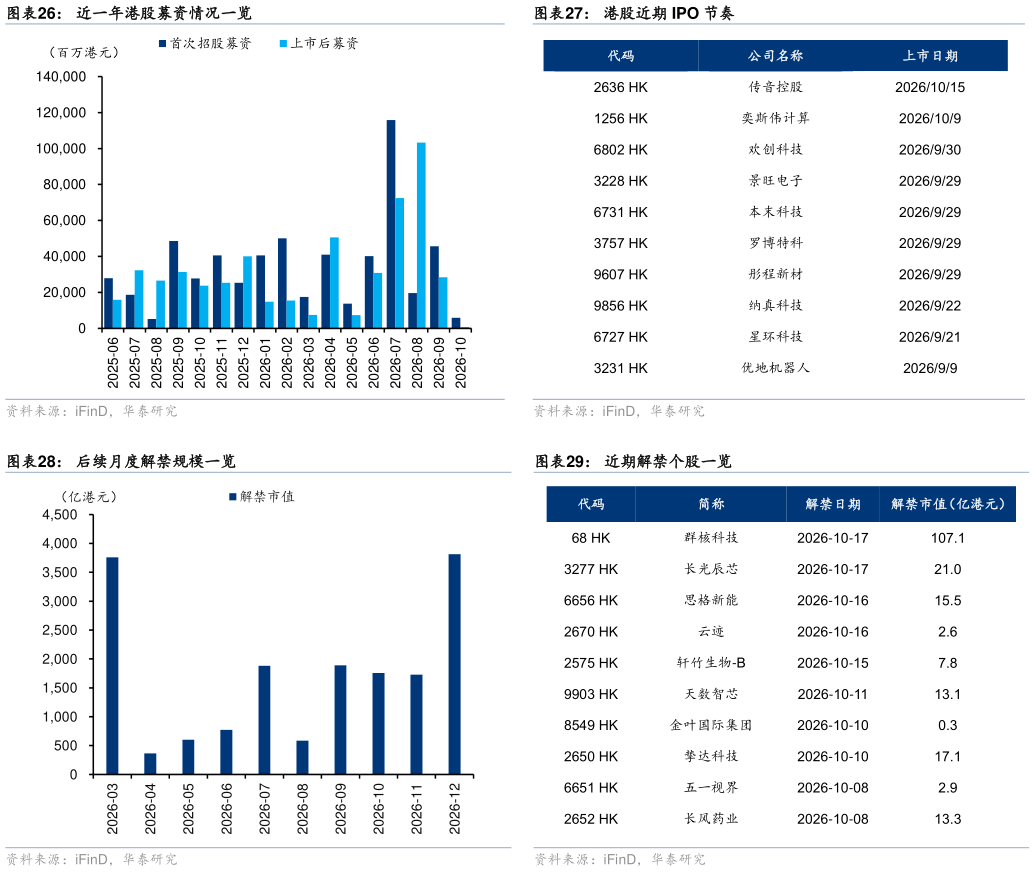1035x872 pixels.
Task: Select the stock name 长光辰芯
Action: [x=711, y=569]
